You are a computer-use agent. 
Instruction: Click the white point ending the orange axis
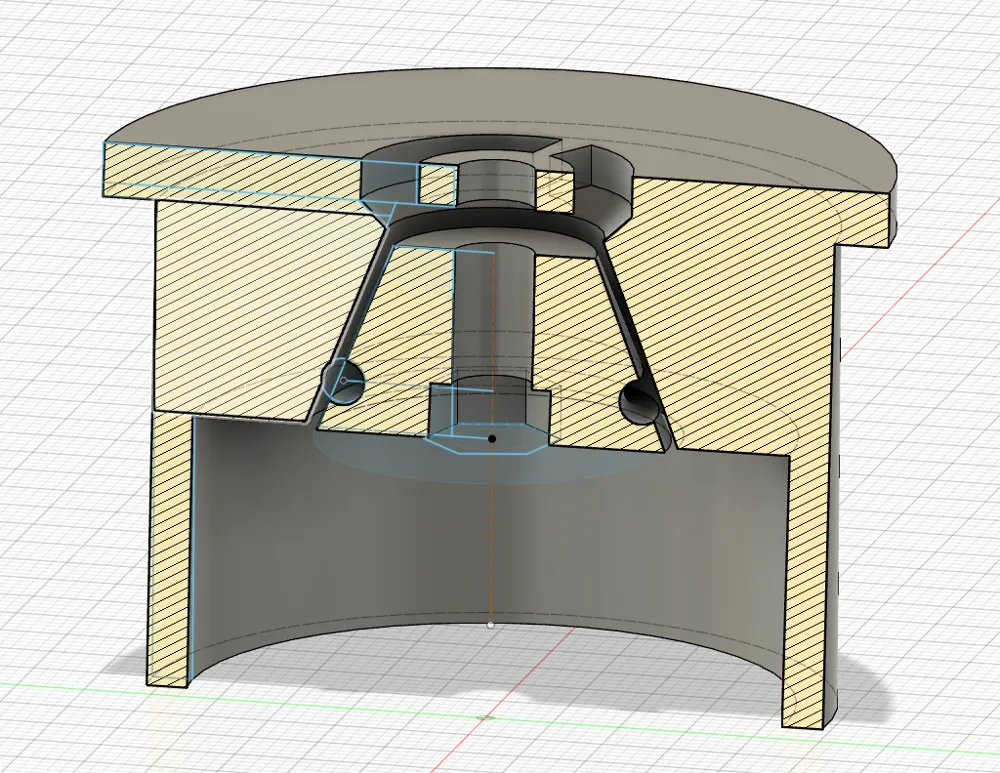tap(490, 625)
